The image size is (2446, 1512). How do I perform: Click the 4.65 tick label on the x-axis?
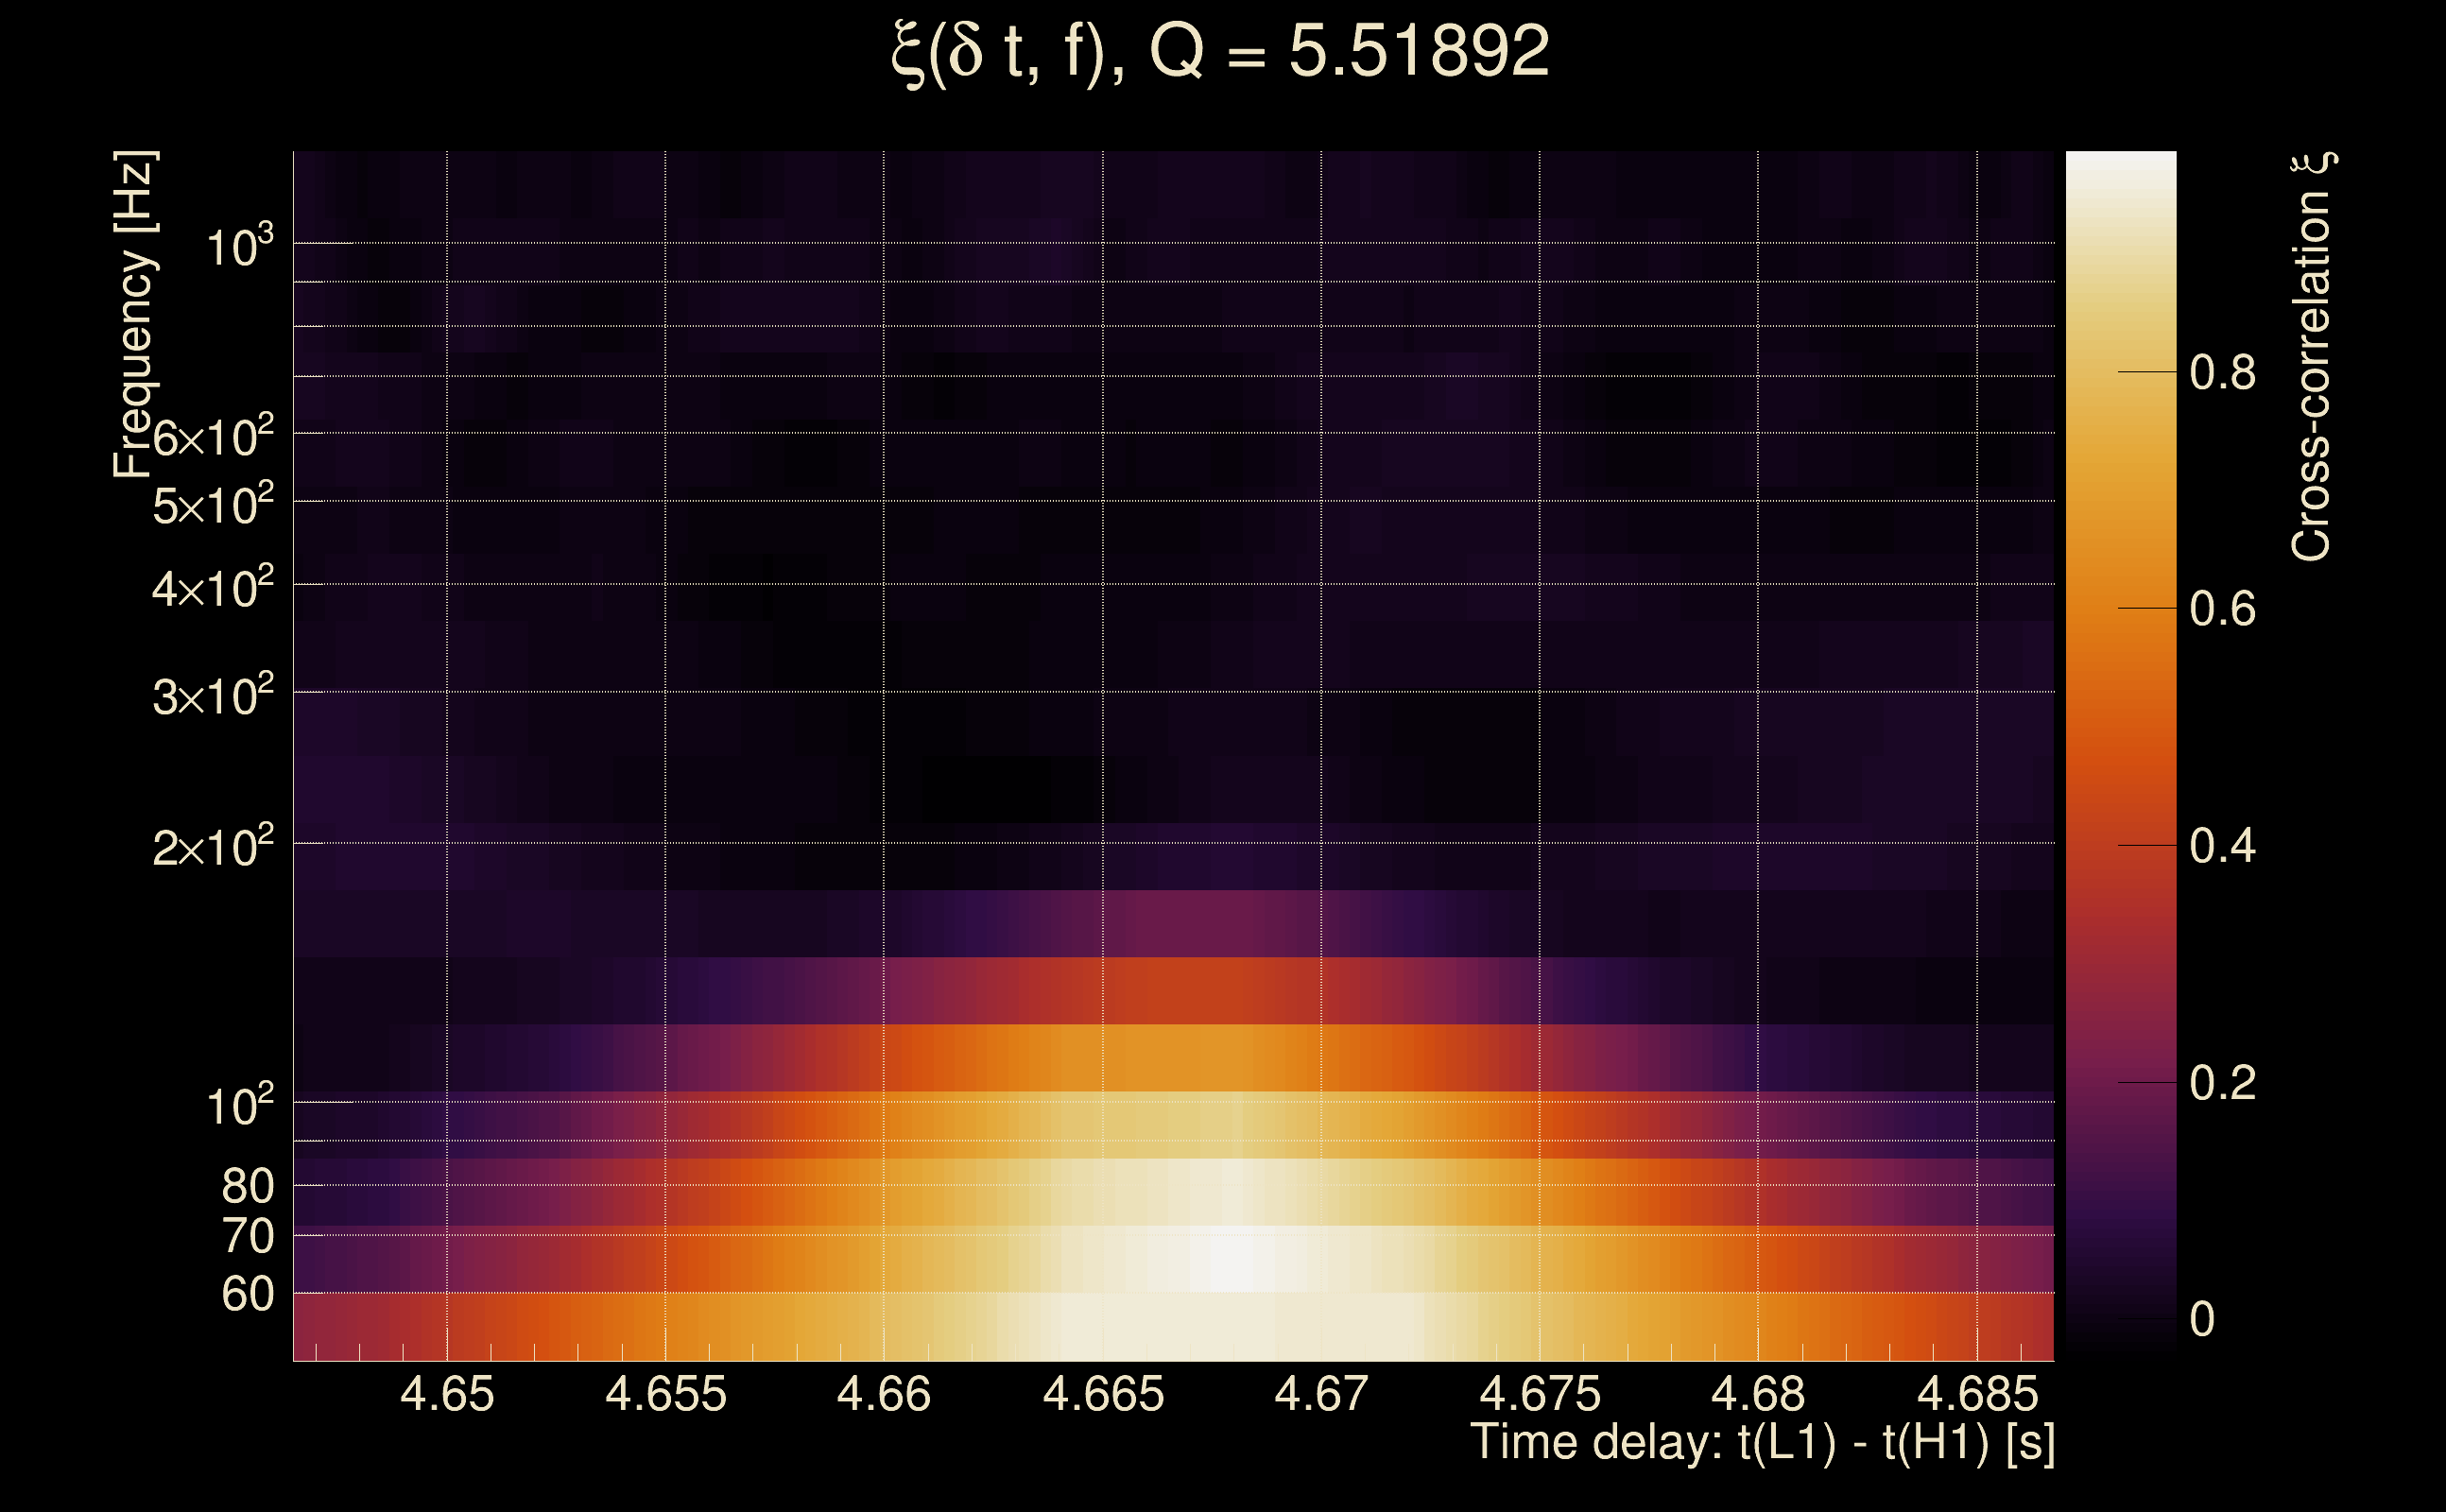[447, 1394]
